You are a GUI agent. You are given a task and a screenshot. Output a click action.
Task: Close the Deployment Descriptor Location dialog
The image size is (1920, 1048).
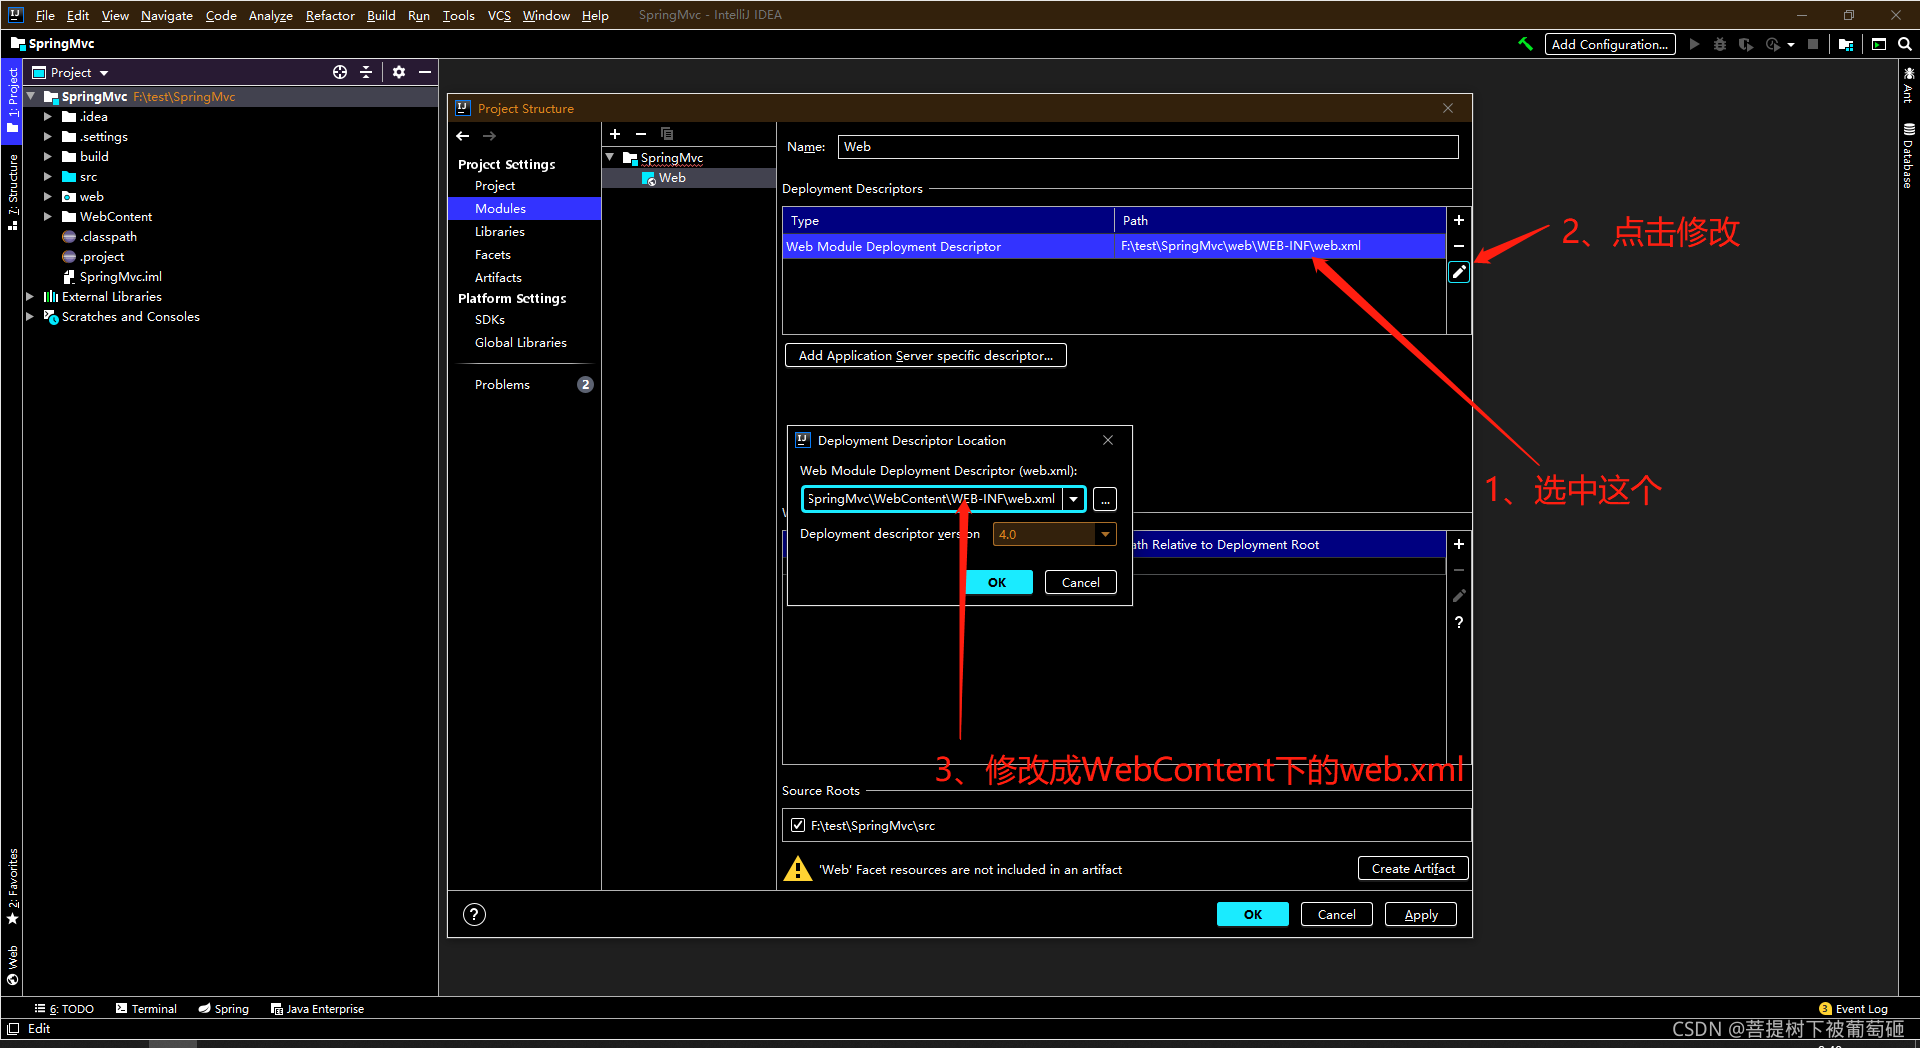click(x=1108, y=440)
